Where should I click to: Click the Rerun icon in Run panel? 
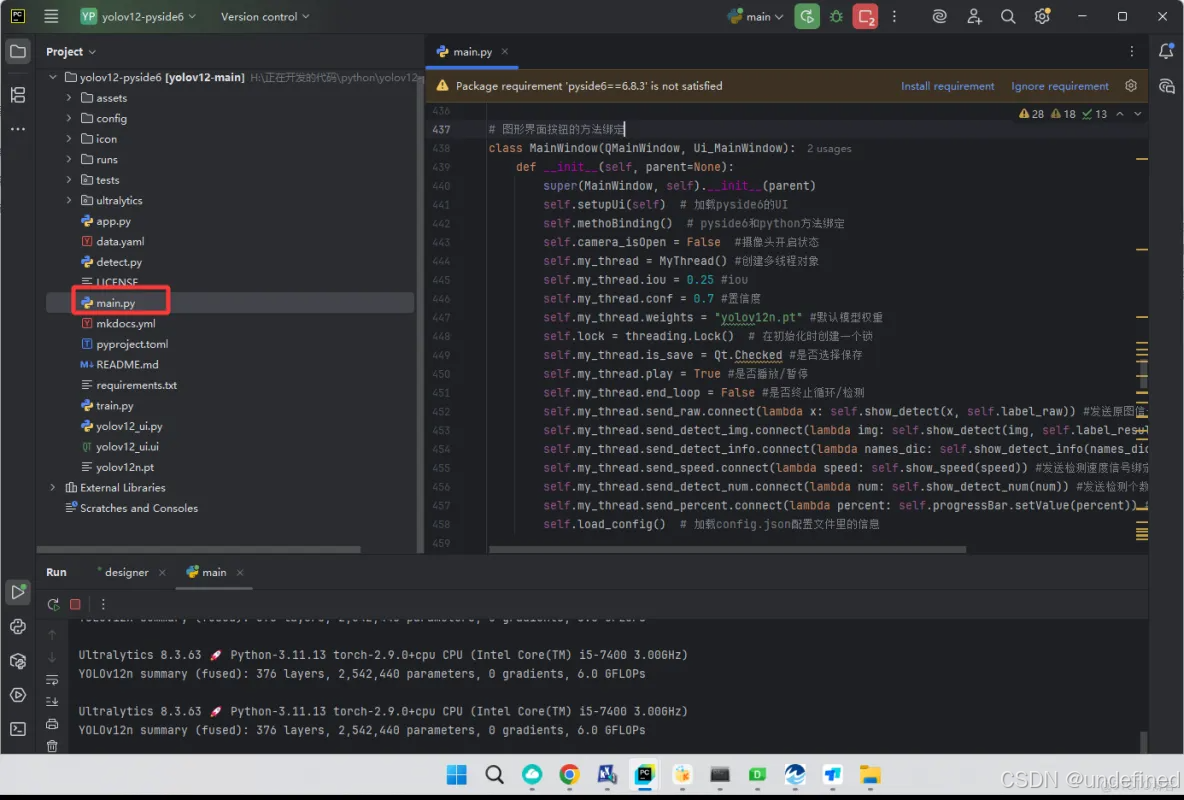pos(53,604)
